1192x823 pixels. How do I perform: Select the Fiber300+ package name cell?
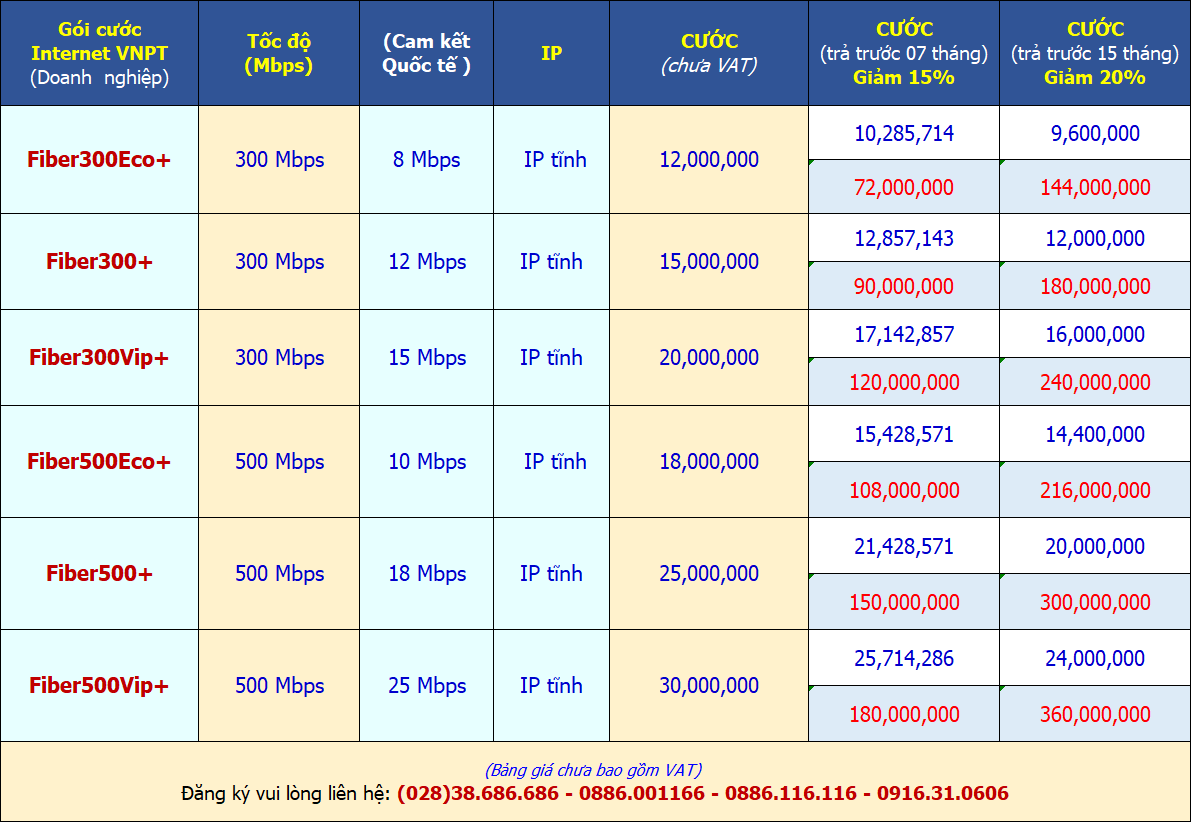(99, 261)
